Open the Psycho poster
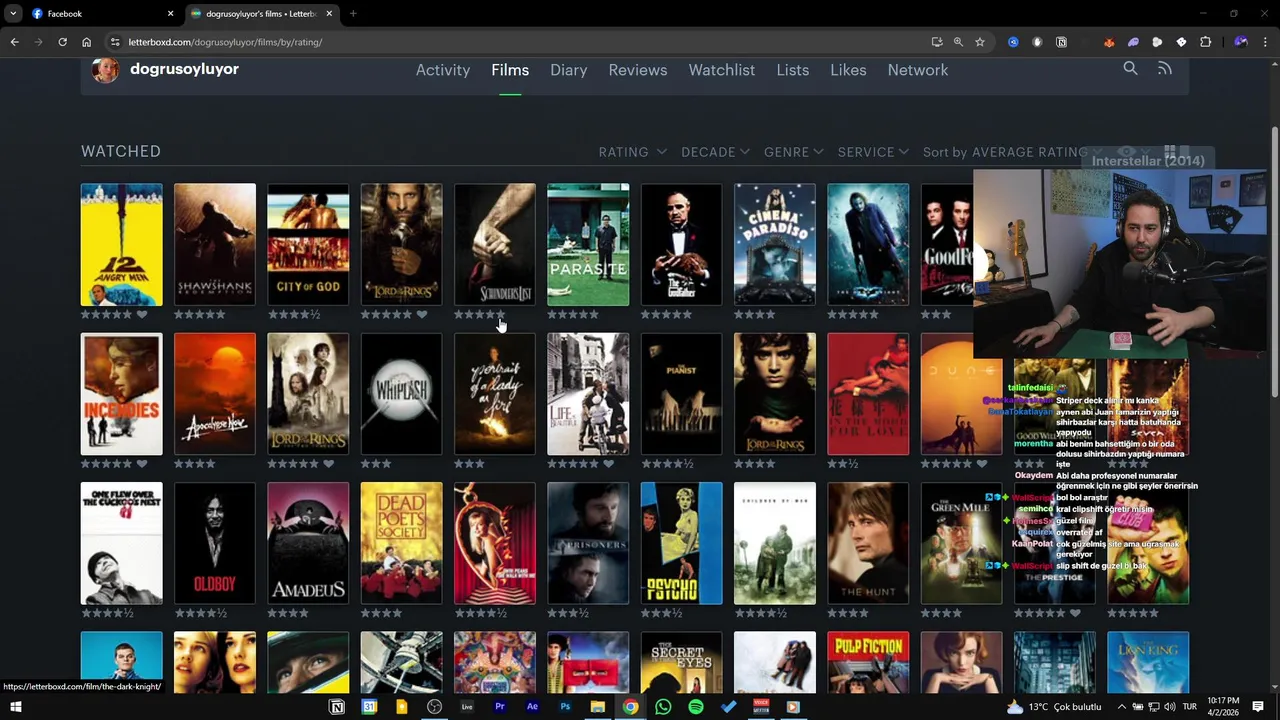The image size is (1280, 720). (x=681, y=544)
